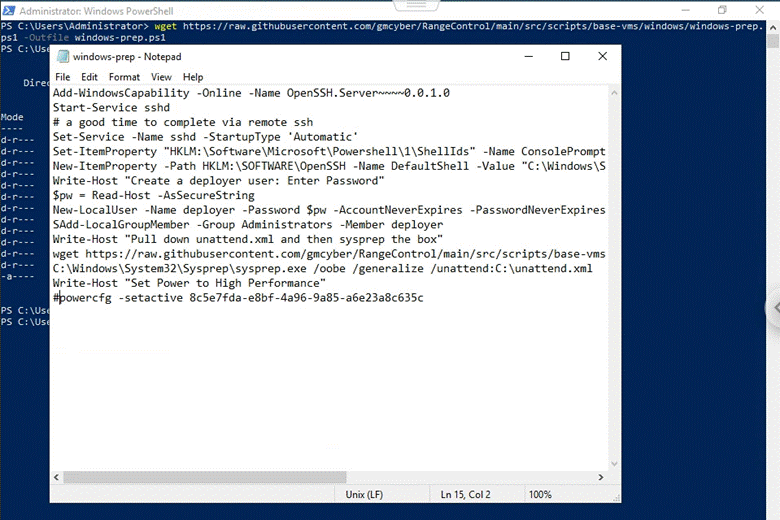Click the '-a----' mode entry in PowerShell
The image size is (780, 520).
tap(17, 277)
